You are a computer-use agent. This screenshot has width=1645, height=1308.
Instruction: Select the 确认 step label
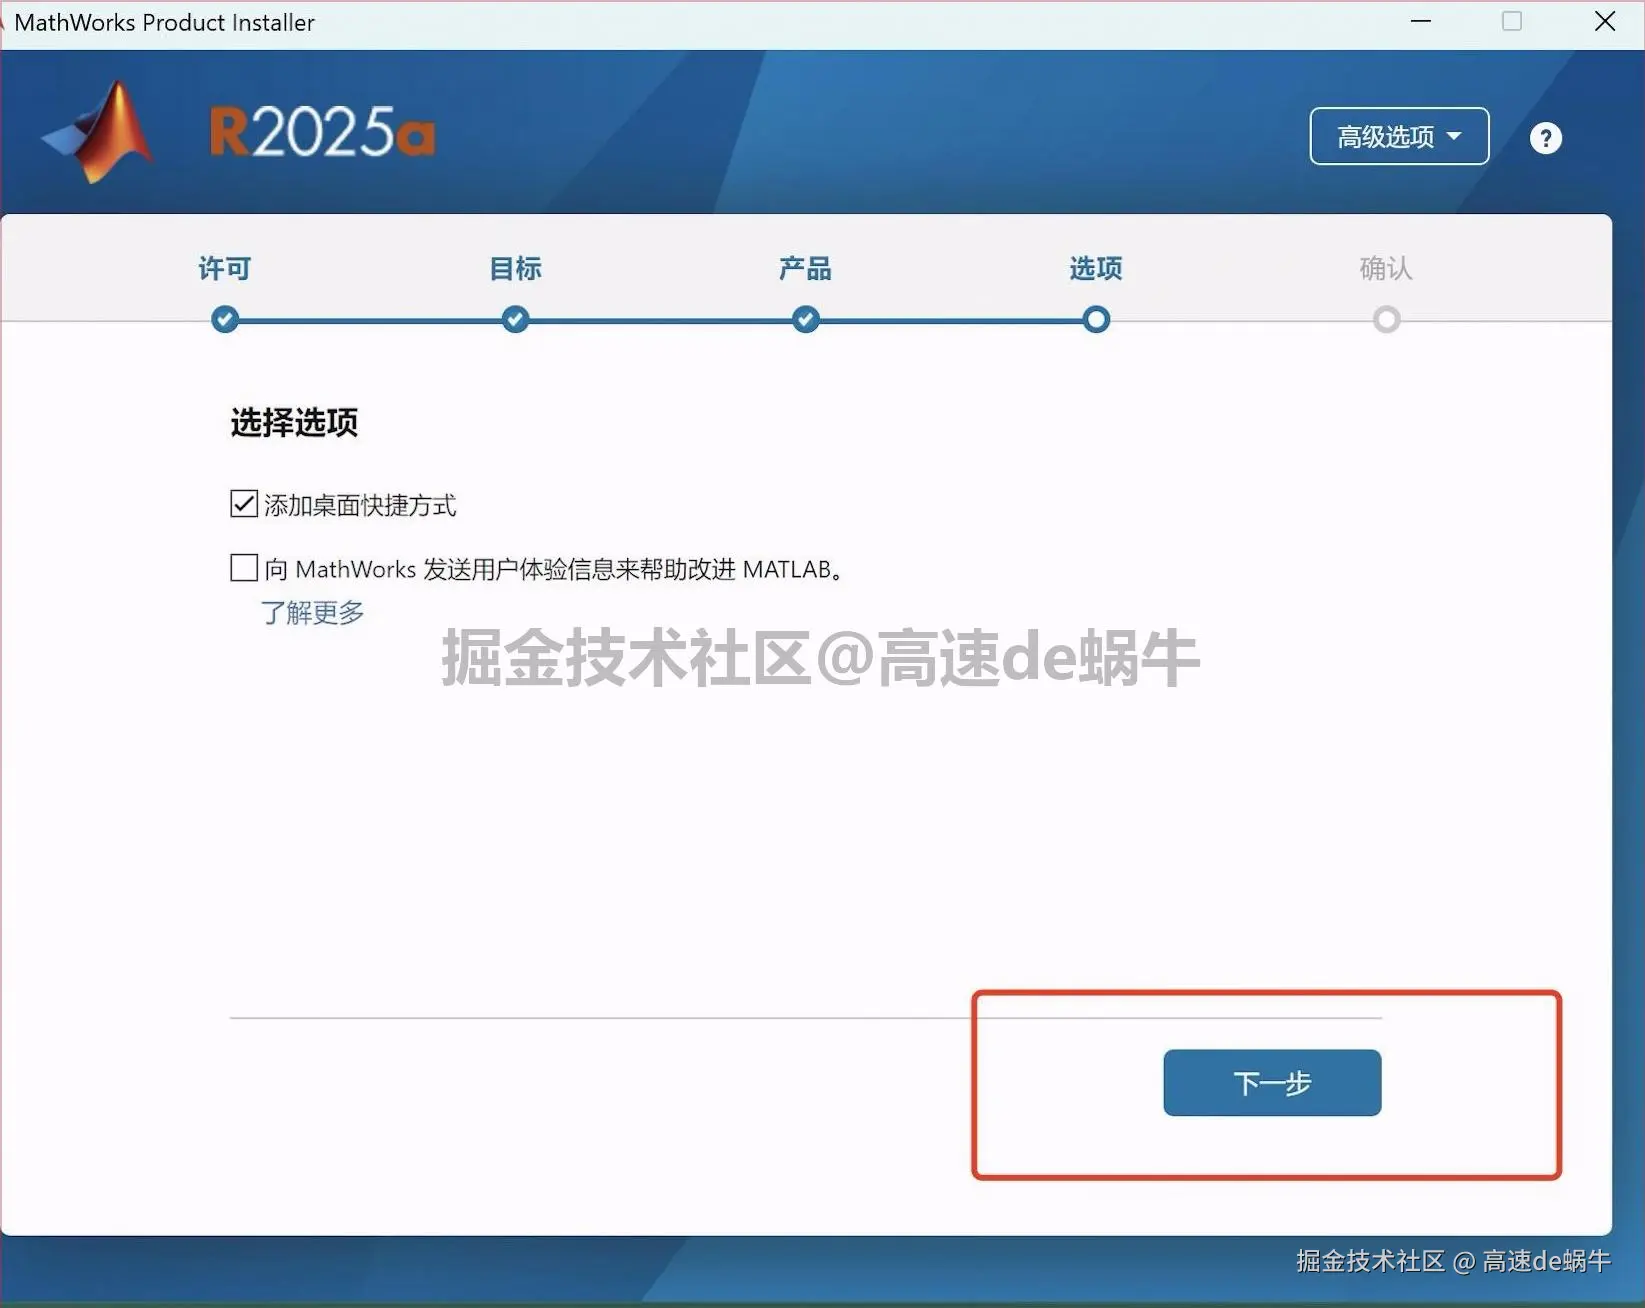coord(1385,268)
